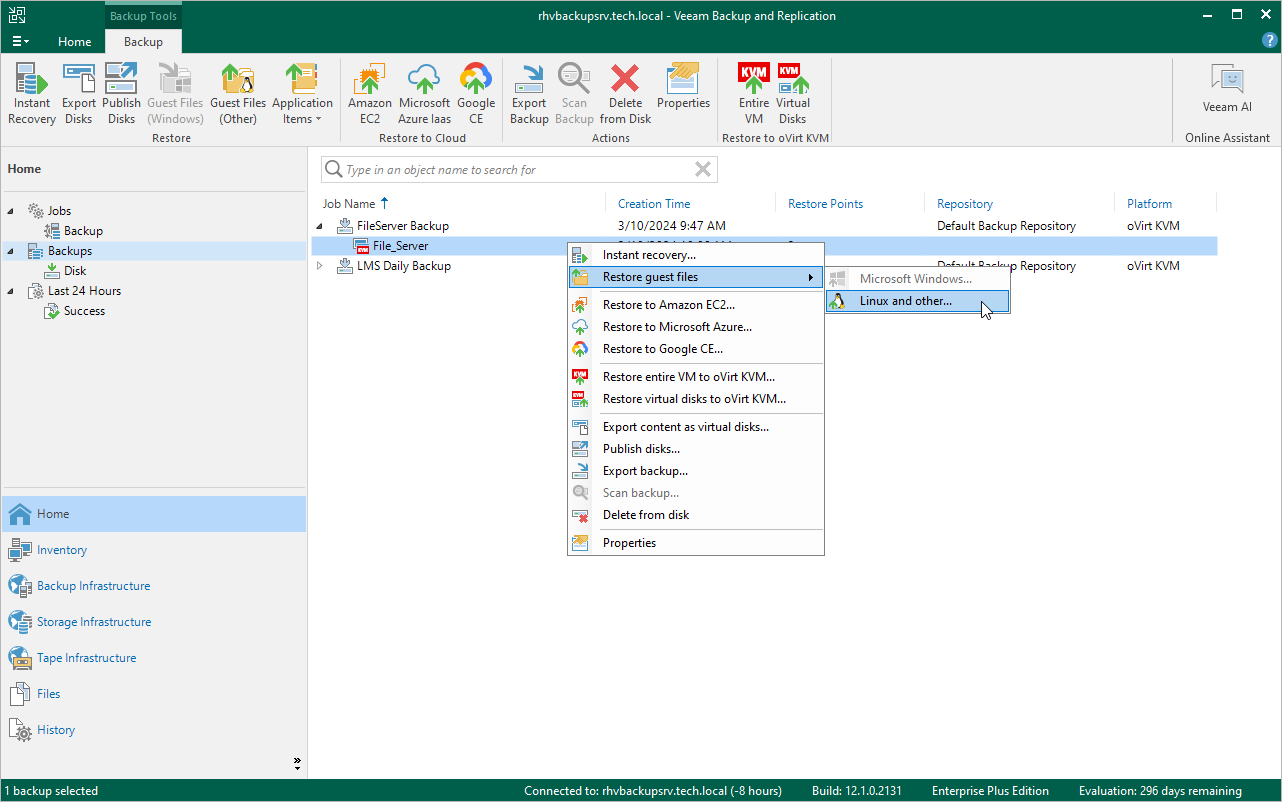The width and height of the screenshot is (1282, 802).
Task: Choose Instant recovery from context menu
Action: coord(696,255)
